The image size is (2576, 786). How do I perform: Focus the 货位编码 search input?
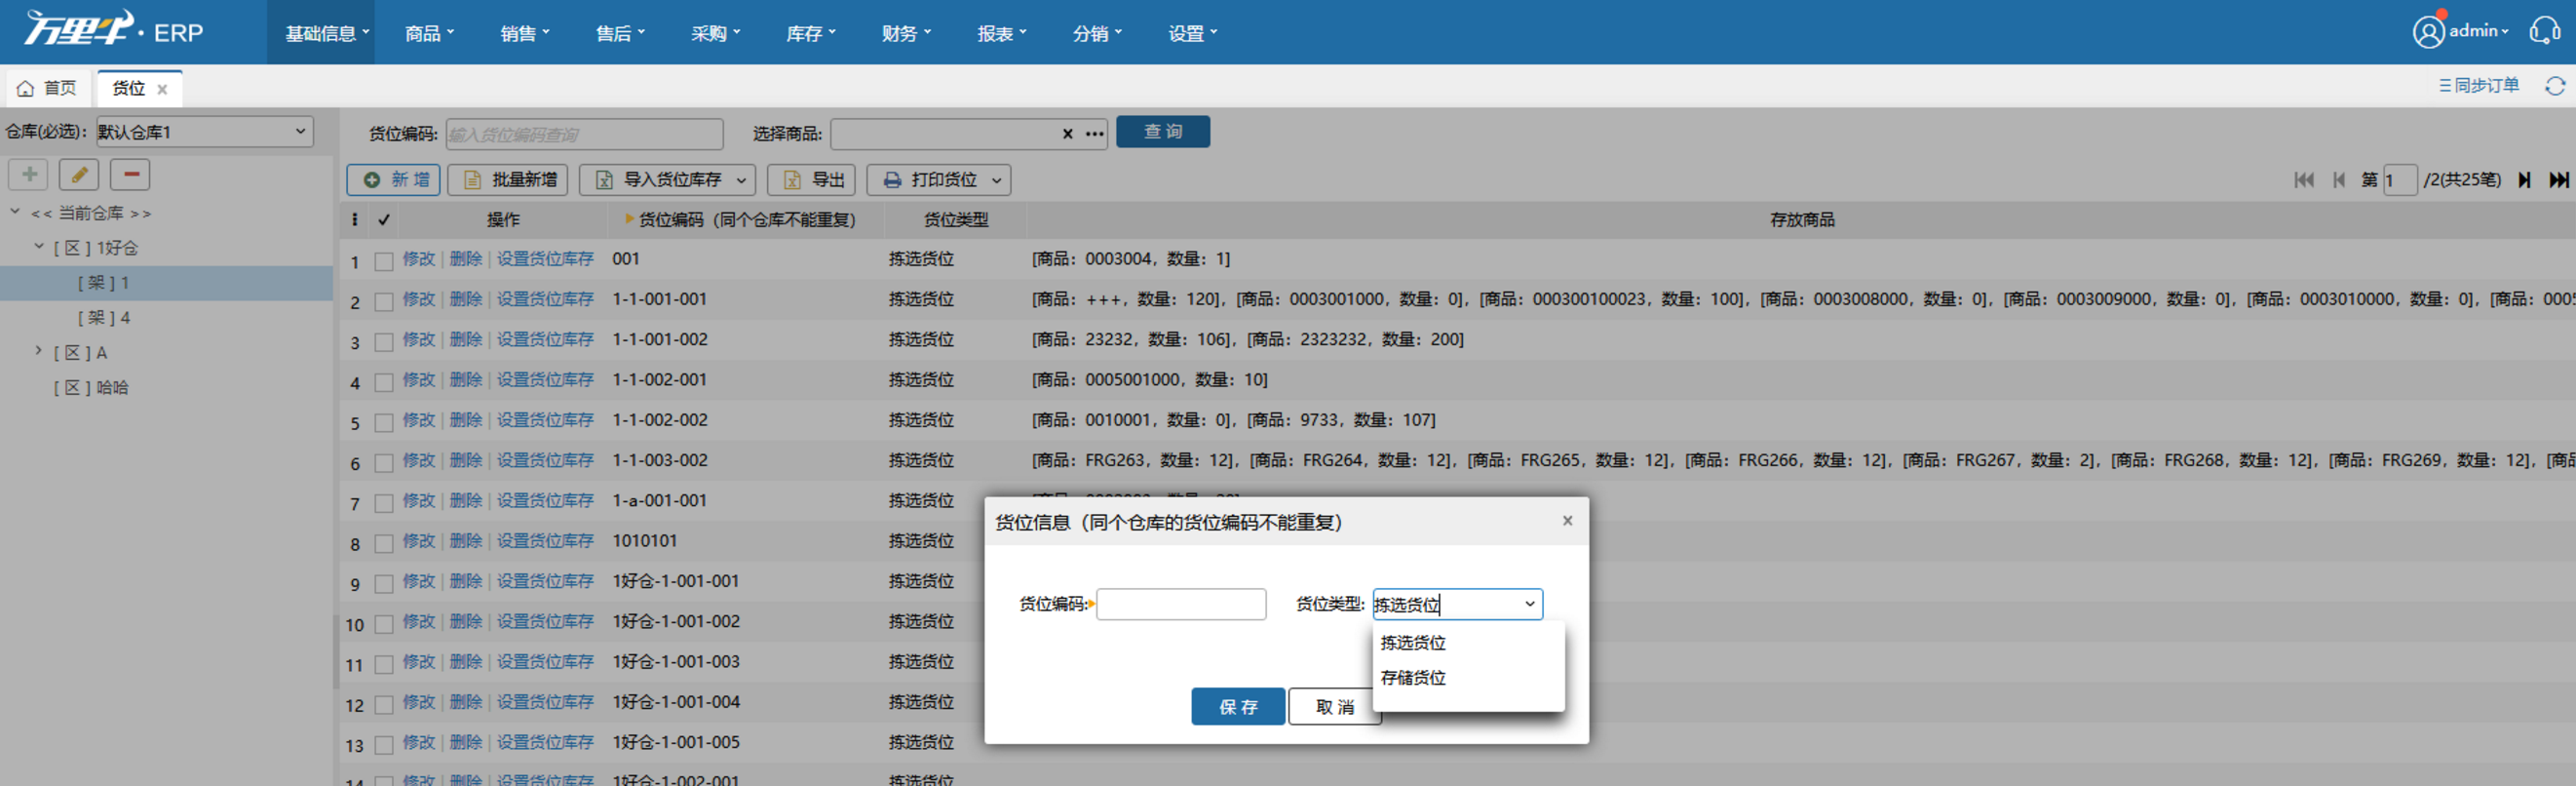pyautogui.click(x=584, y=134)
